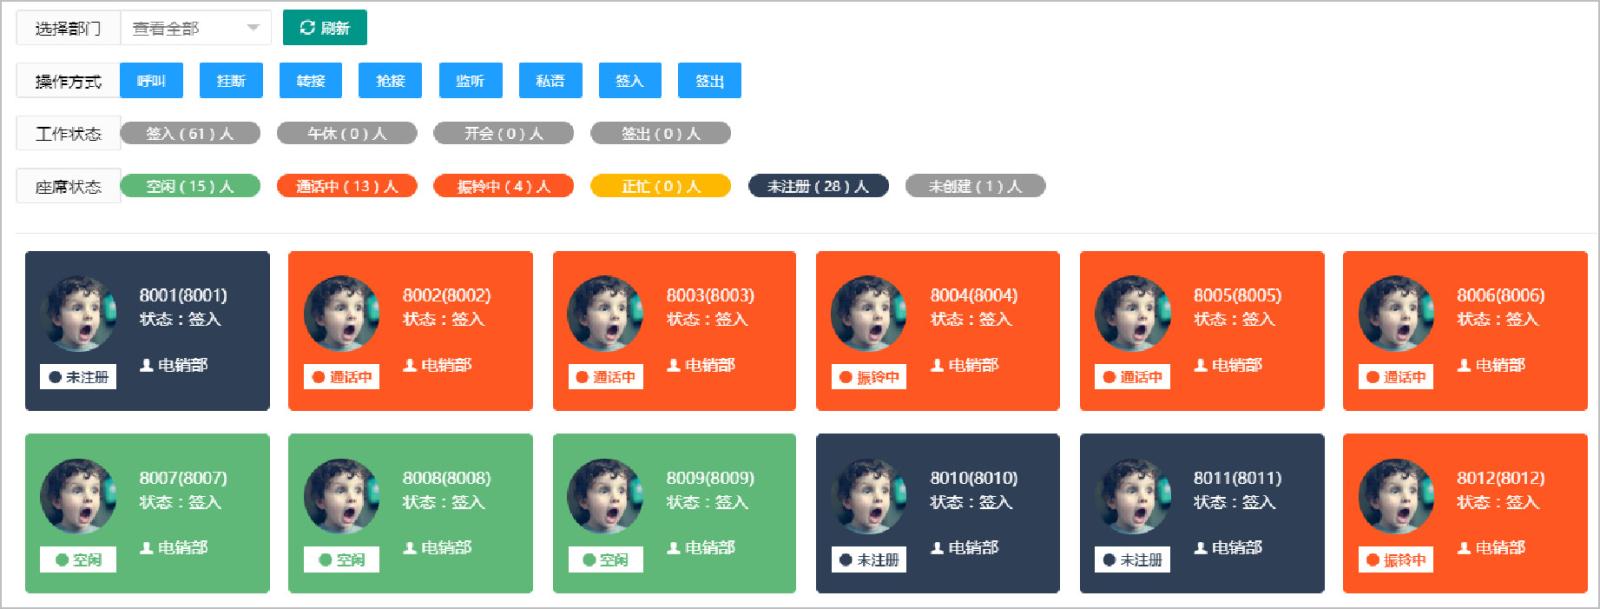Select the 监听 monitor button

[470, 81]
